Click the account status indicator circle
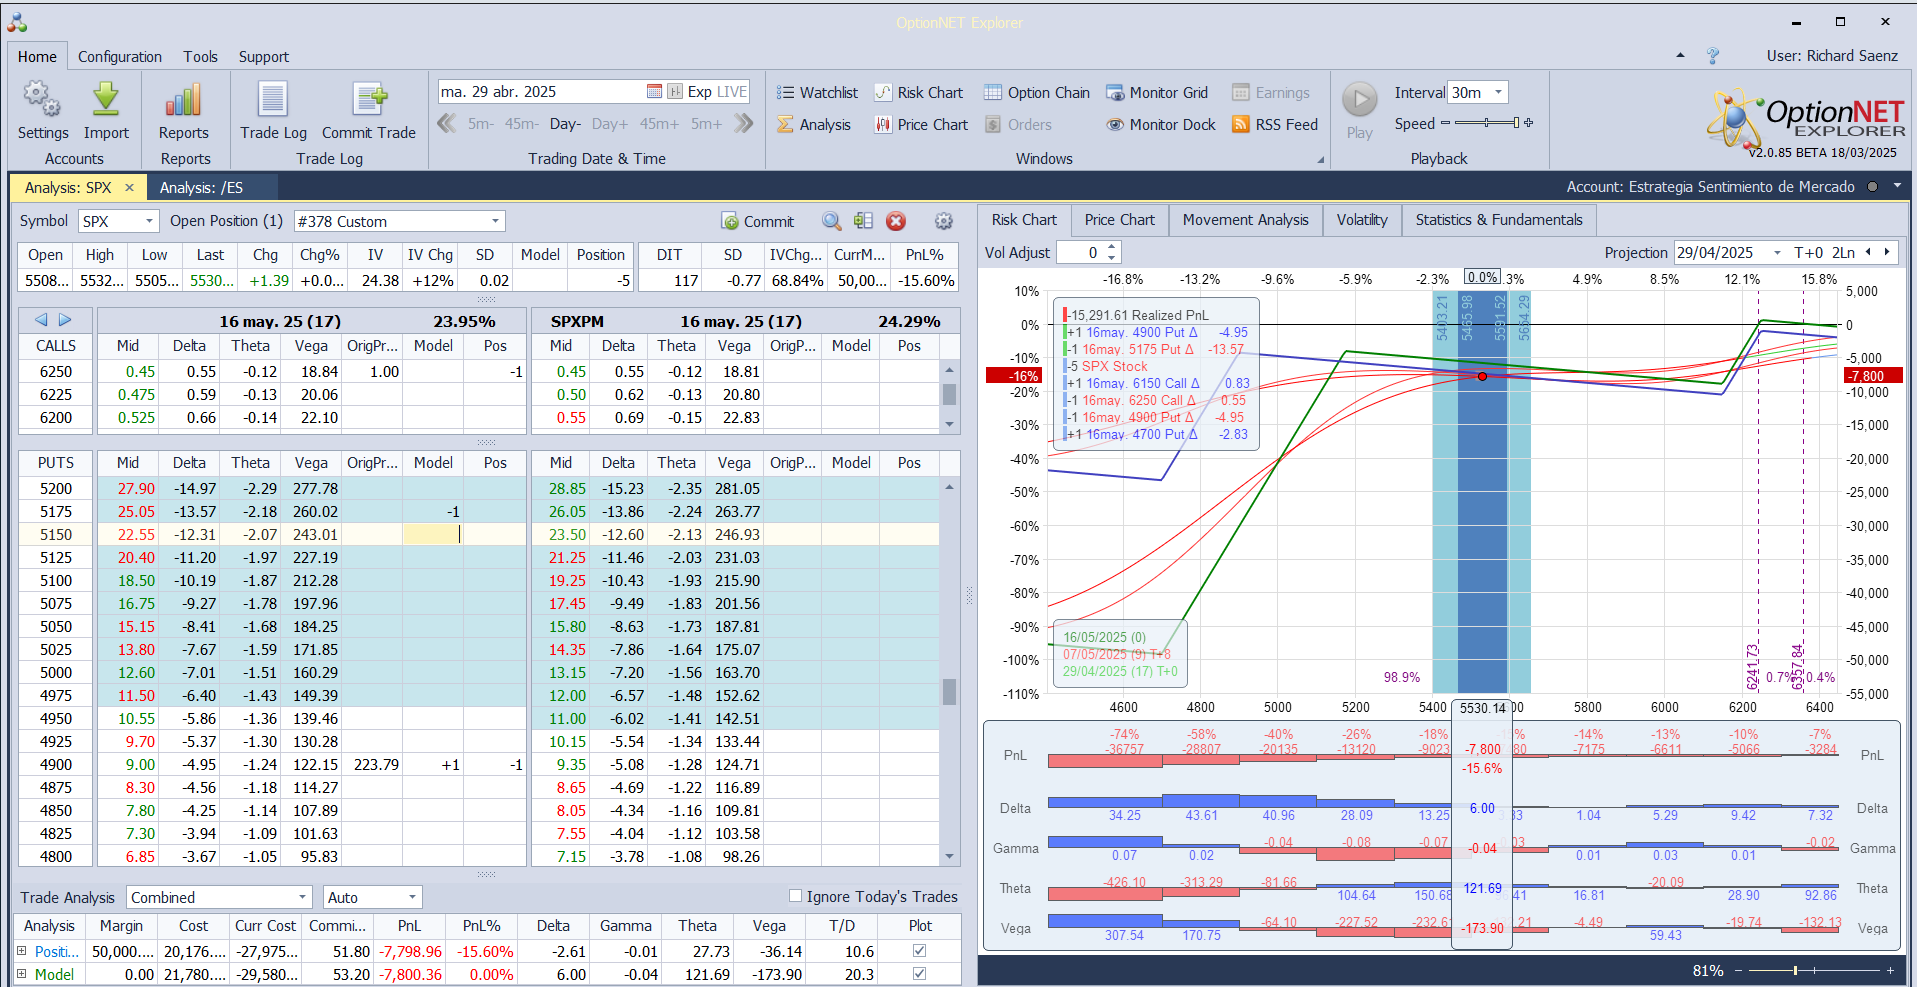This screenshot has height=987, width=1917. pyautogui.click(x=1872, y=187)
